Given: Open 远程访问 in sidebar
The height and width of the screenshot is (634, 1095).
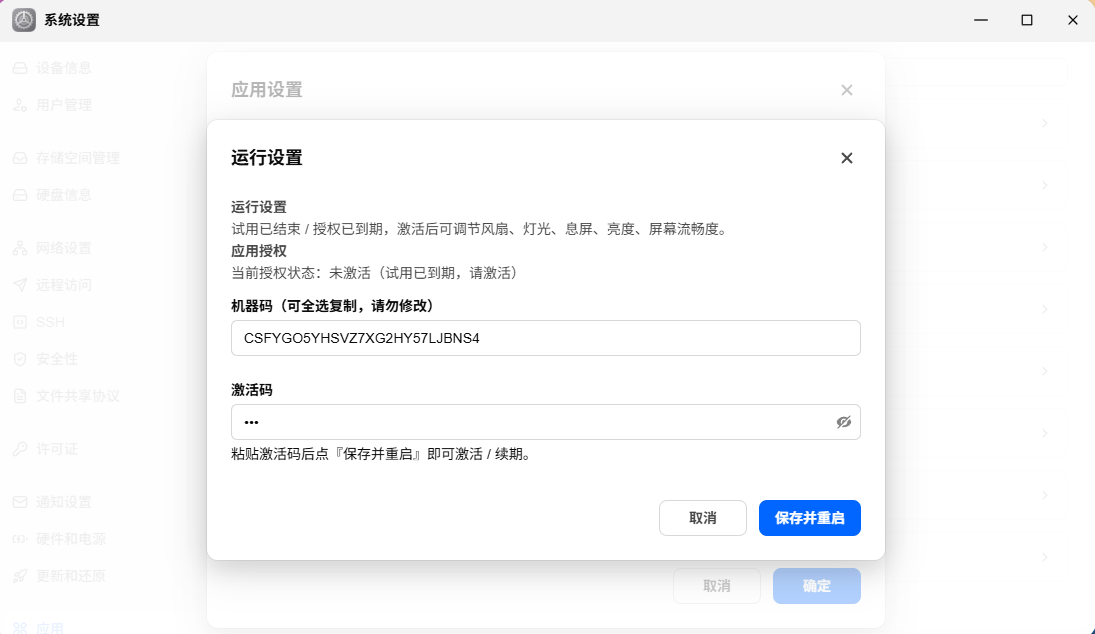Looking at the screenshot, I should [64, 285].
